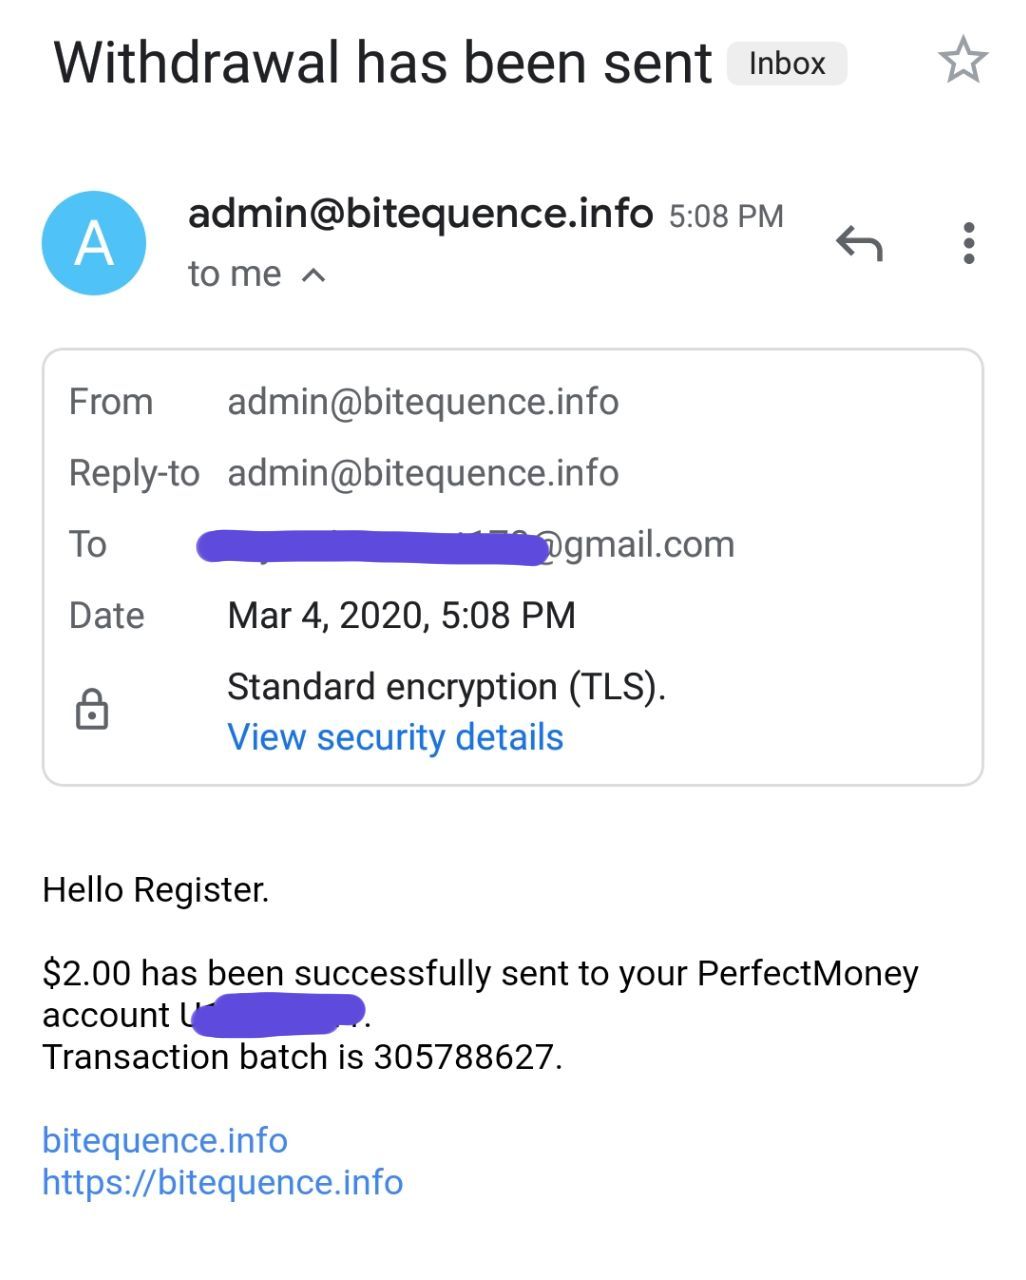Viewport: 1026px width, 1280px height.
Task: Tap the reply arrow icon
Action: click(859, 243)
